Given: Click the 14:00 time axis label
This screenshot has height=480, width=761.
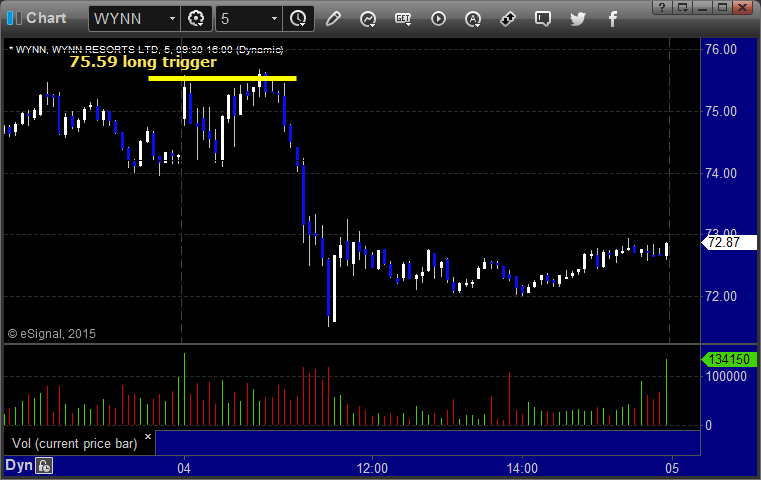Looking at the screenshot, I should (x=522, y=468).
